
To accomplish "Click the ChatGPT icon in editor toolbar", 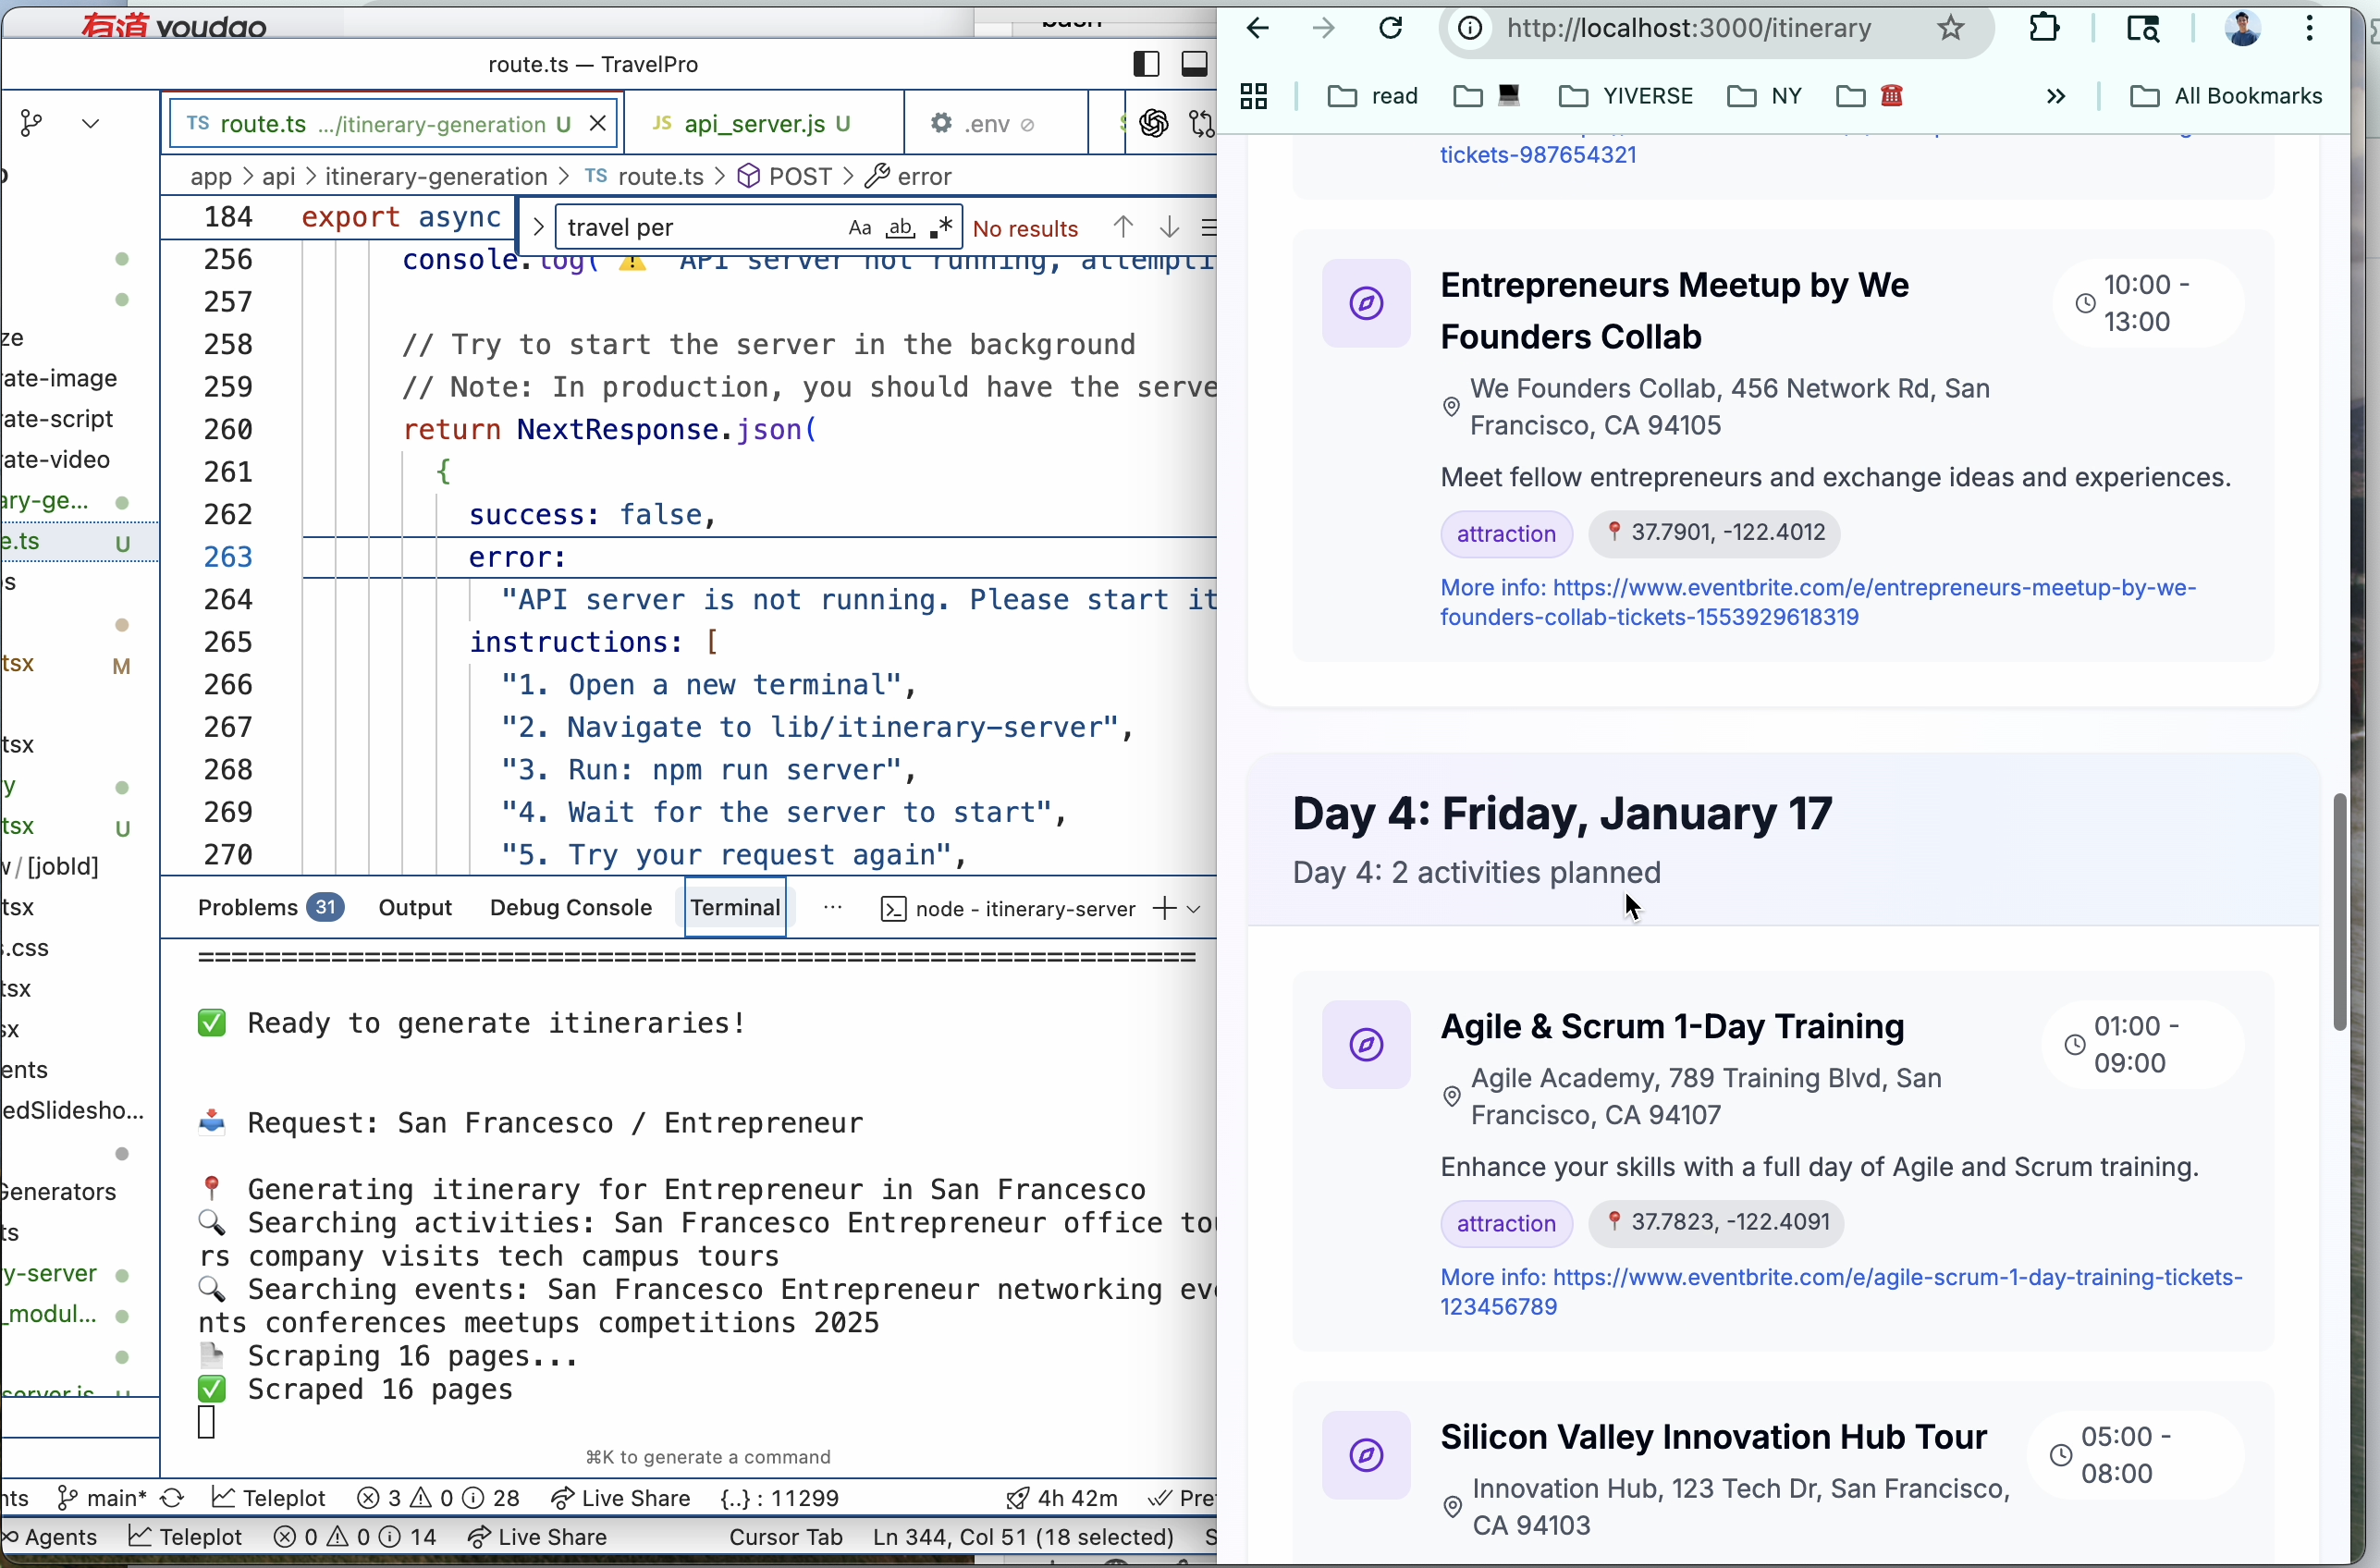I will pos(1153,124).
